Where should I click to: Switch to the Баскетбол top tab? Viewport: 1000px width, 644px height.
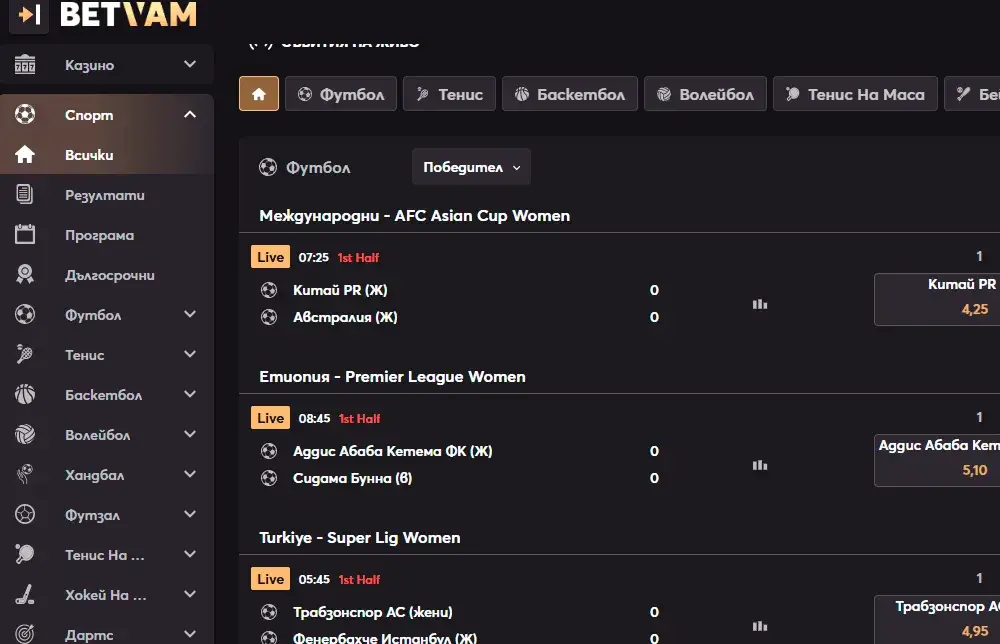point(570,94)
